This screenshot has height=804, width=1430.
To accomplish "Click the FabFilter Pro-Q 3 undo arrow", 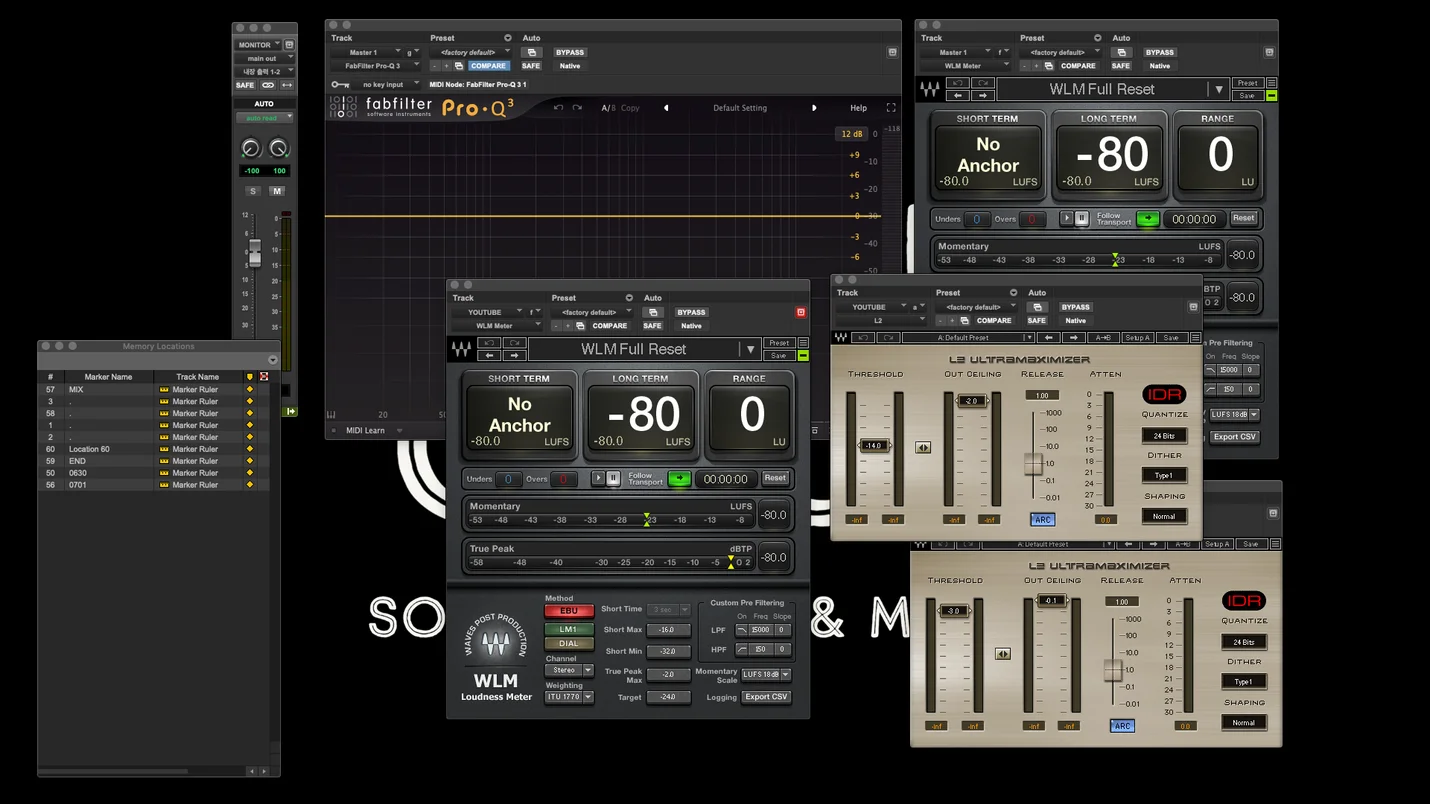I will coord(558,108).
